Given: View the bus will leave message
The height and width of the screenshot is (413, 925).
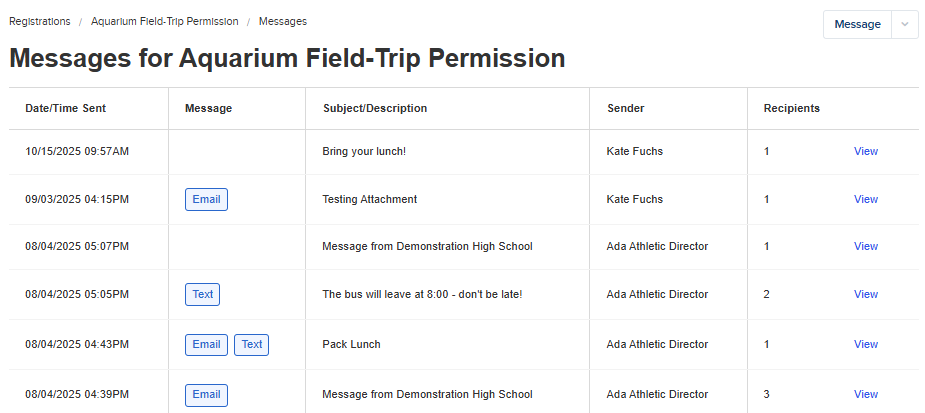Looking at the screenshot, I should 865,294.
